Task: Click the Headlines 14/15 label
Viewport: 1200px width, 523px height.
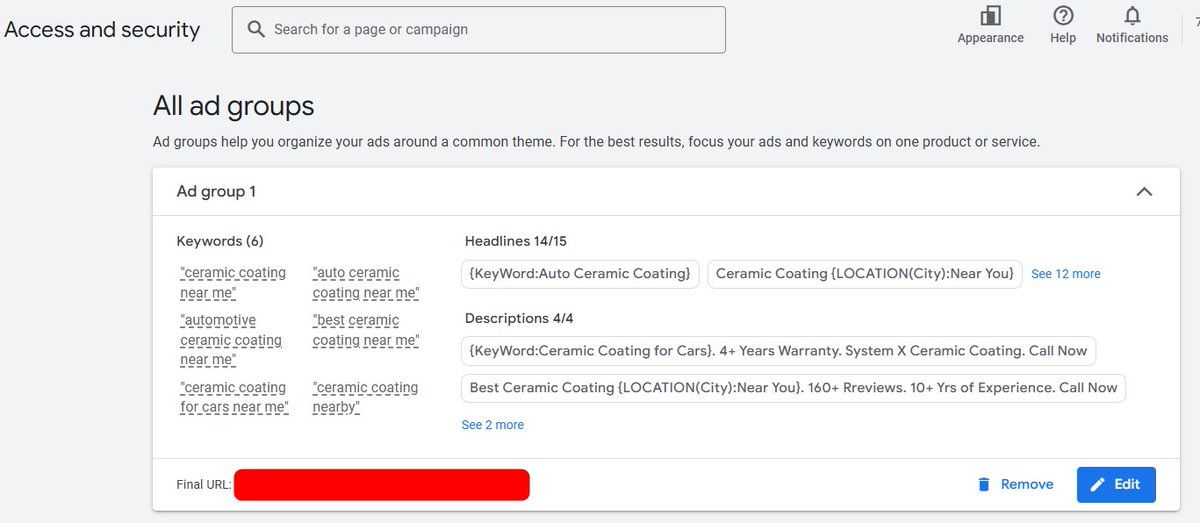Action: [x=517, y=241]
